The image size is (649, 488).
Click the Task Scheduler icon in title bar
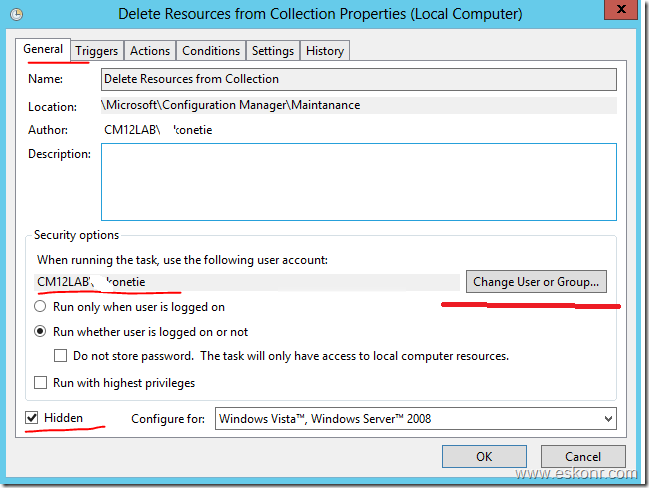point(16,14)
